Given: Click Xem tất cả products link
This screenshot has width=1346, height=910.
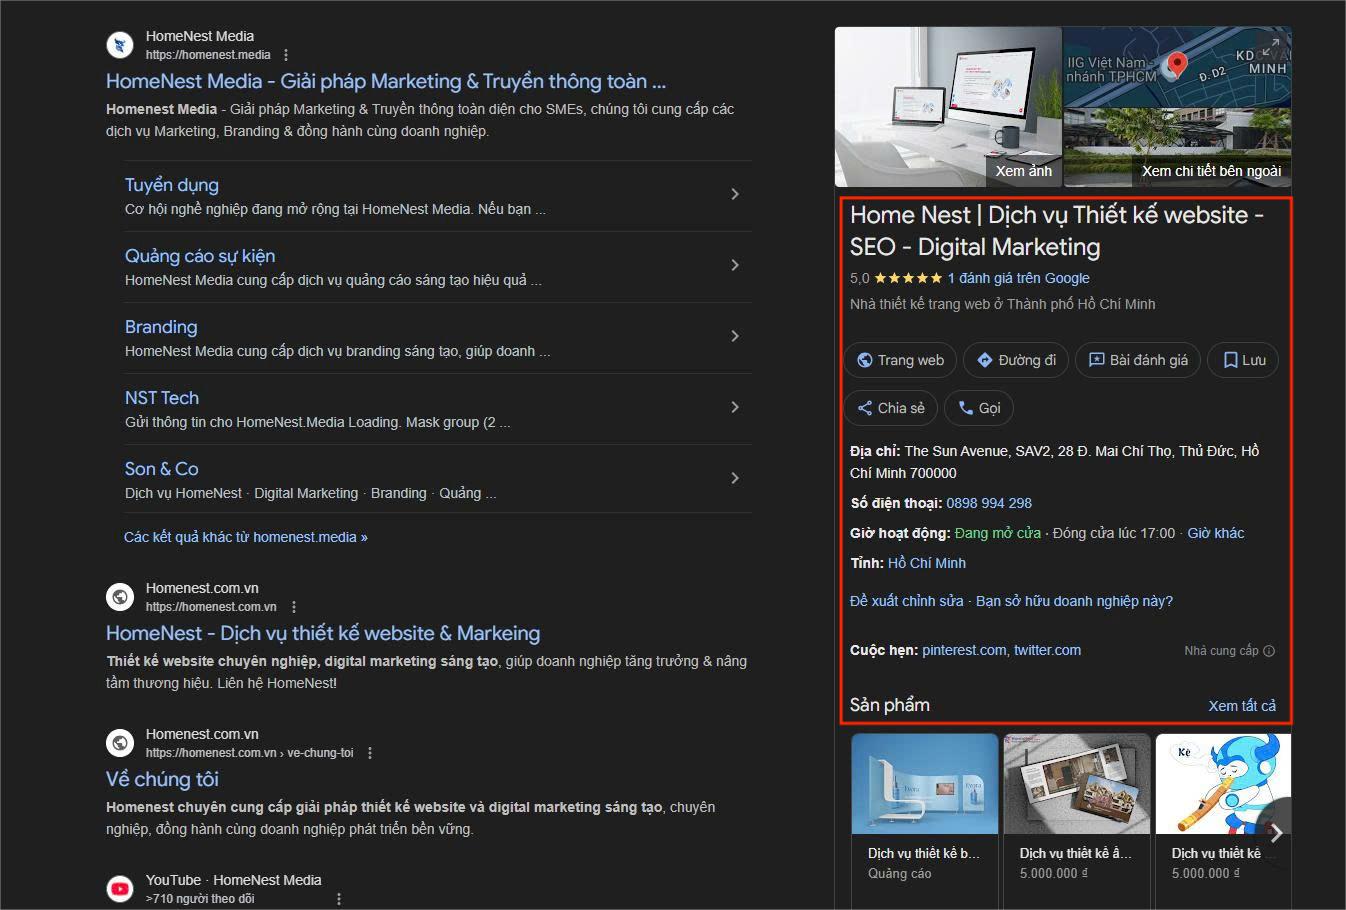Looking at the screenshot, I should click(x=1242, y=706).
